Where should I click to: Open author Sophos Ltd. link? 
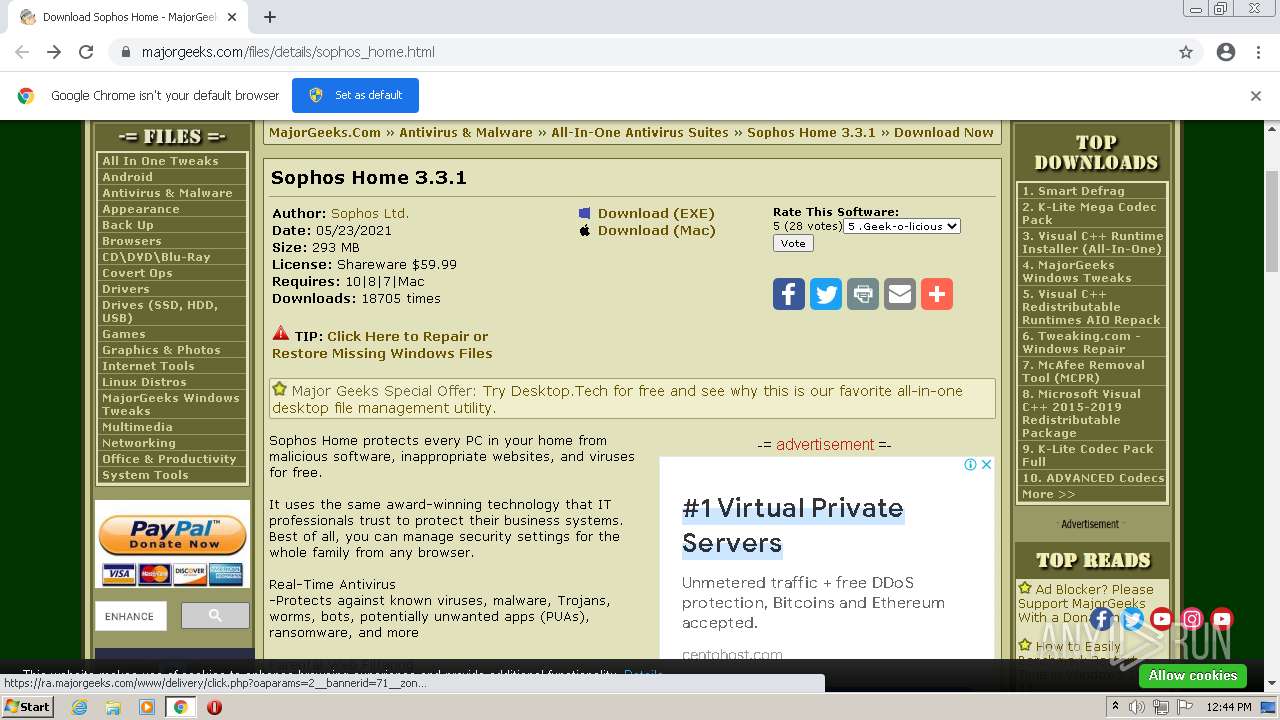(x=370, y=213)
